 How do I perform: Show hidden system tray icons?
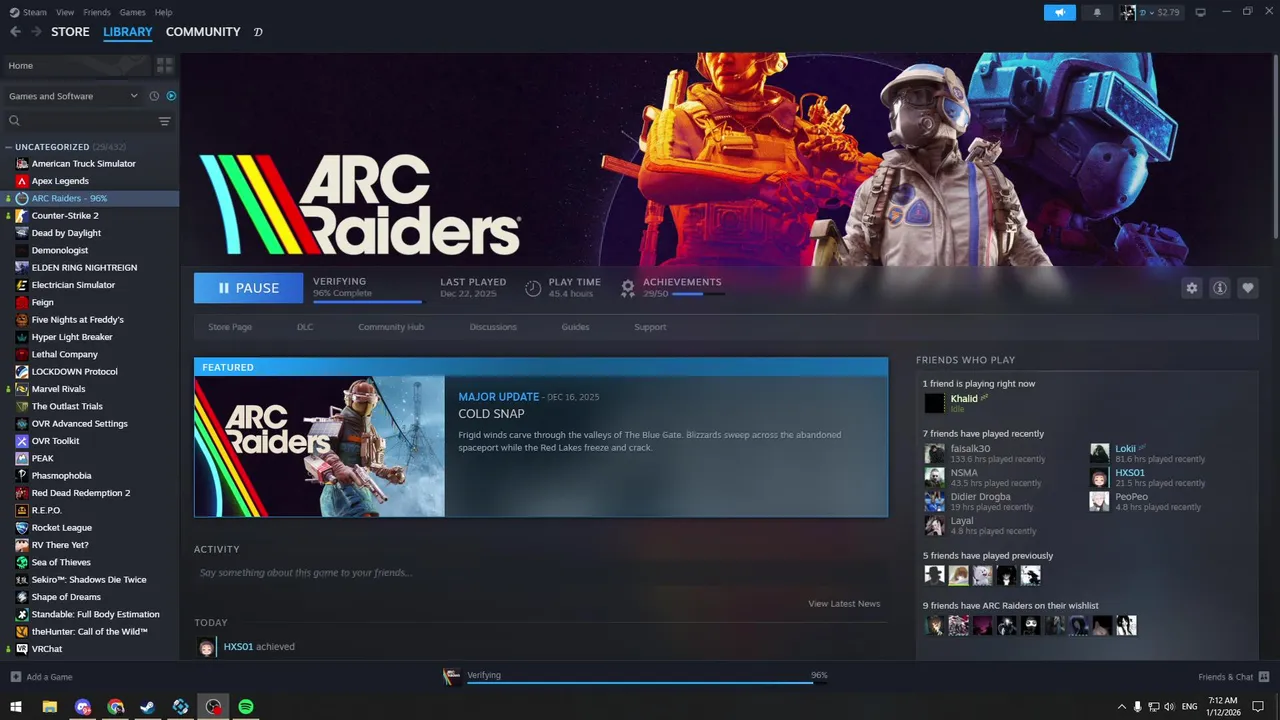click(x=1121, y=707)
